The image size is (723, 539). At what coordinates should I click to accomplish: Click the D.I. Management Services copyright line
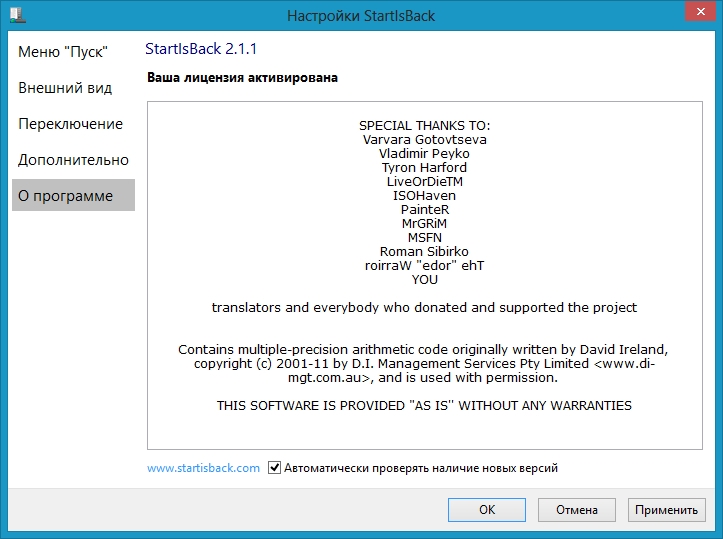[424, 363]
